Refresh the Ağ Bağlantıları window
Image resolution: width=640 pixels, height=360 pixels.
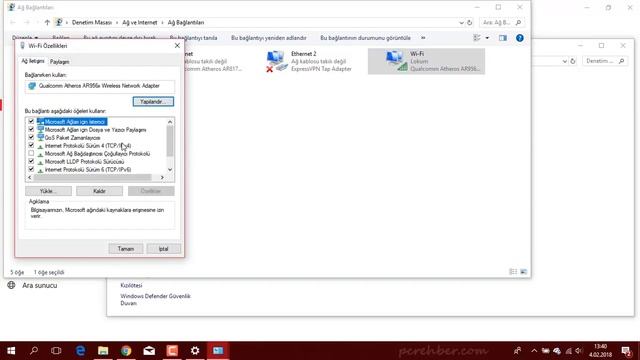[469, 23]
